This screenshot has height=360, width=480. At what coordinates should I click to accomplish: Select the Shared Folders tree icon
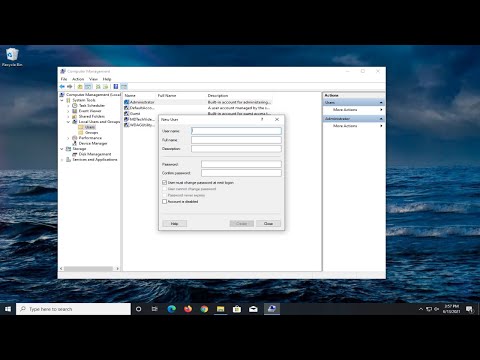coord(75,116)
